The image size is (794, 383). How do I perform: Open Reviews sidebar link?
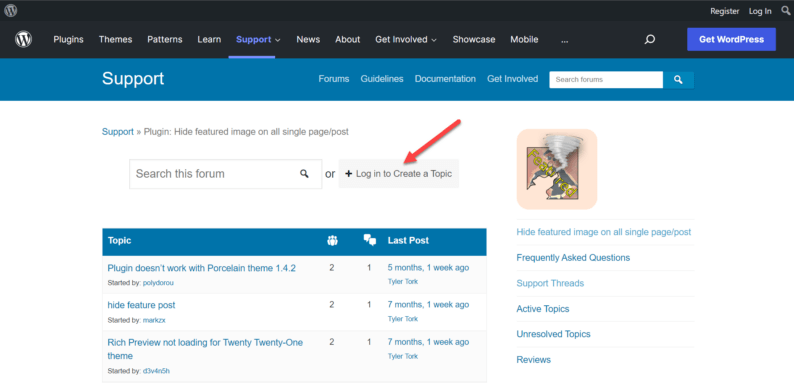(534, 360)
